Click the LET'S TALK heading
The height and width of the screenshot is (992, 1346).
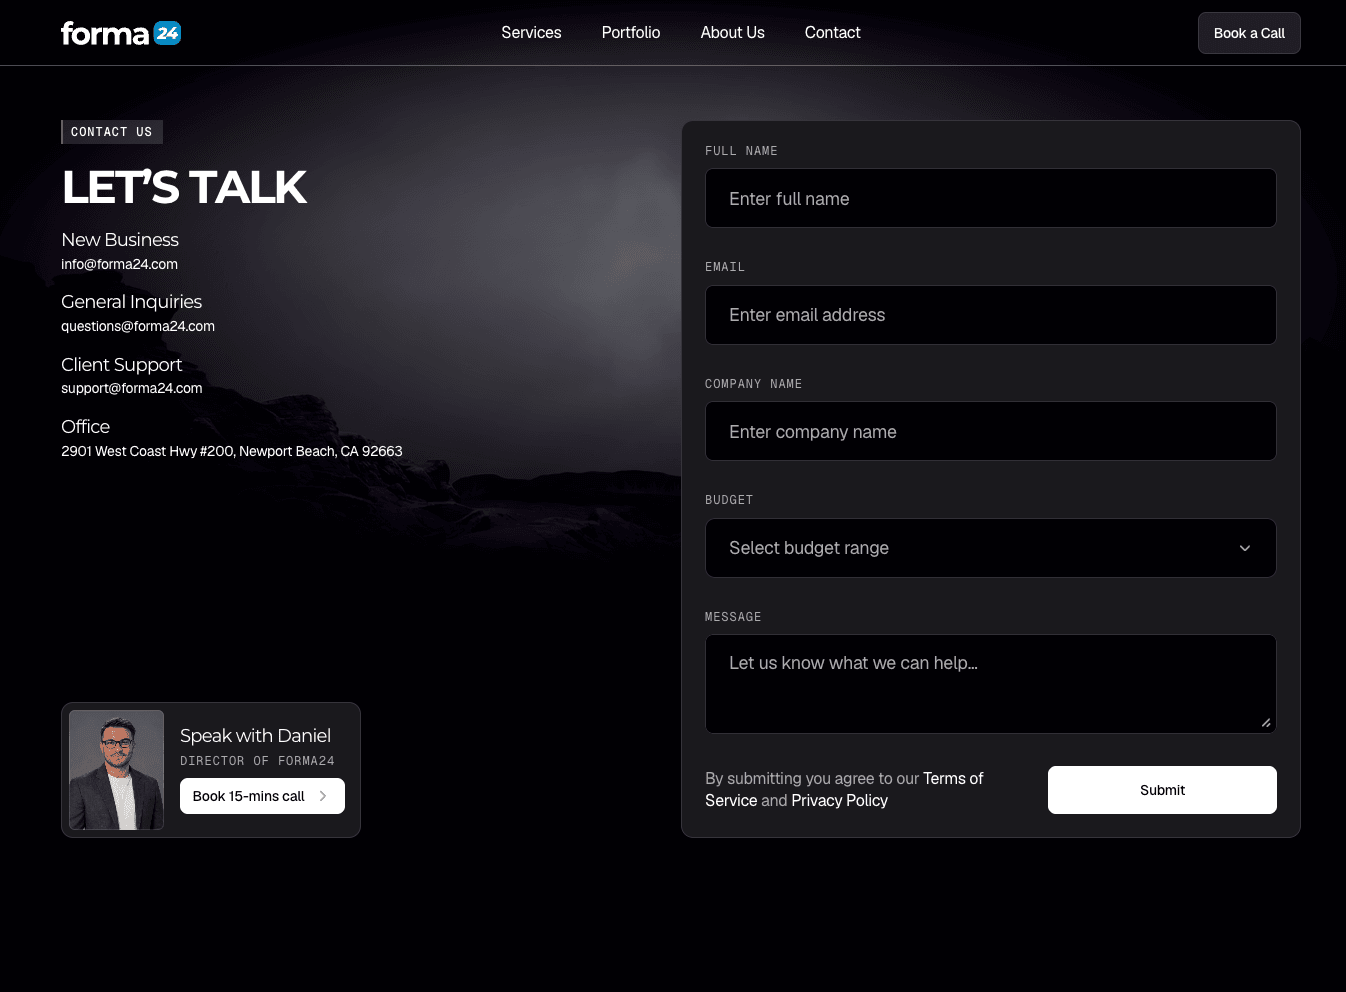coord(184,187)
